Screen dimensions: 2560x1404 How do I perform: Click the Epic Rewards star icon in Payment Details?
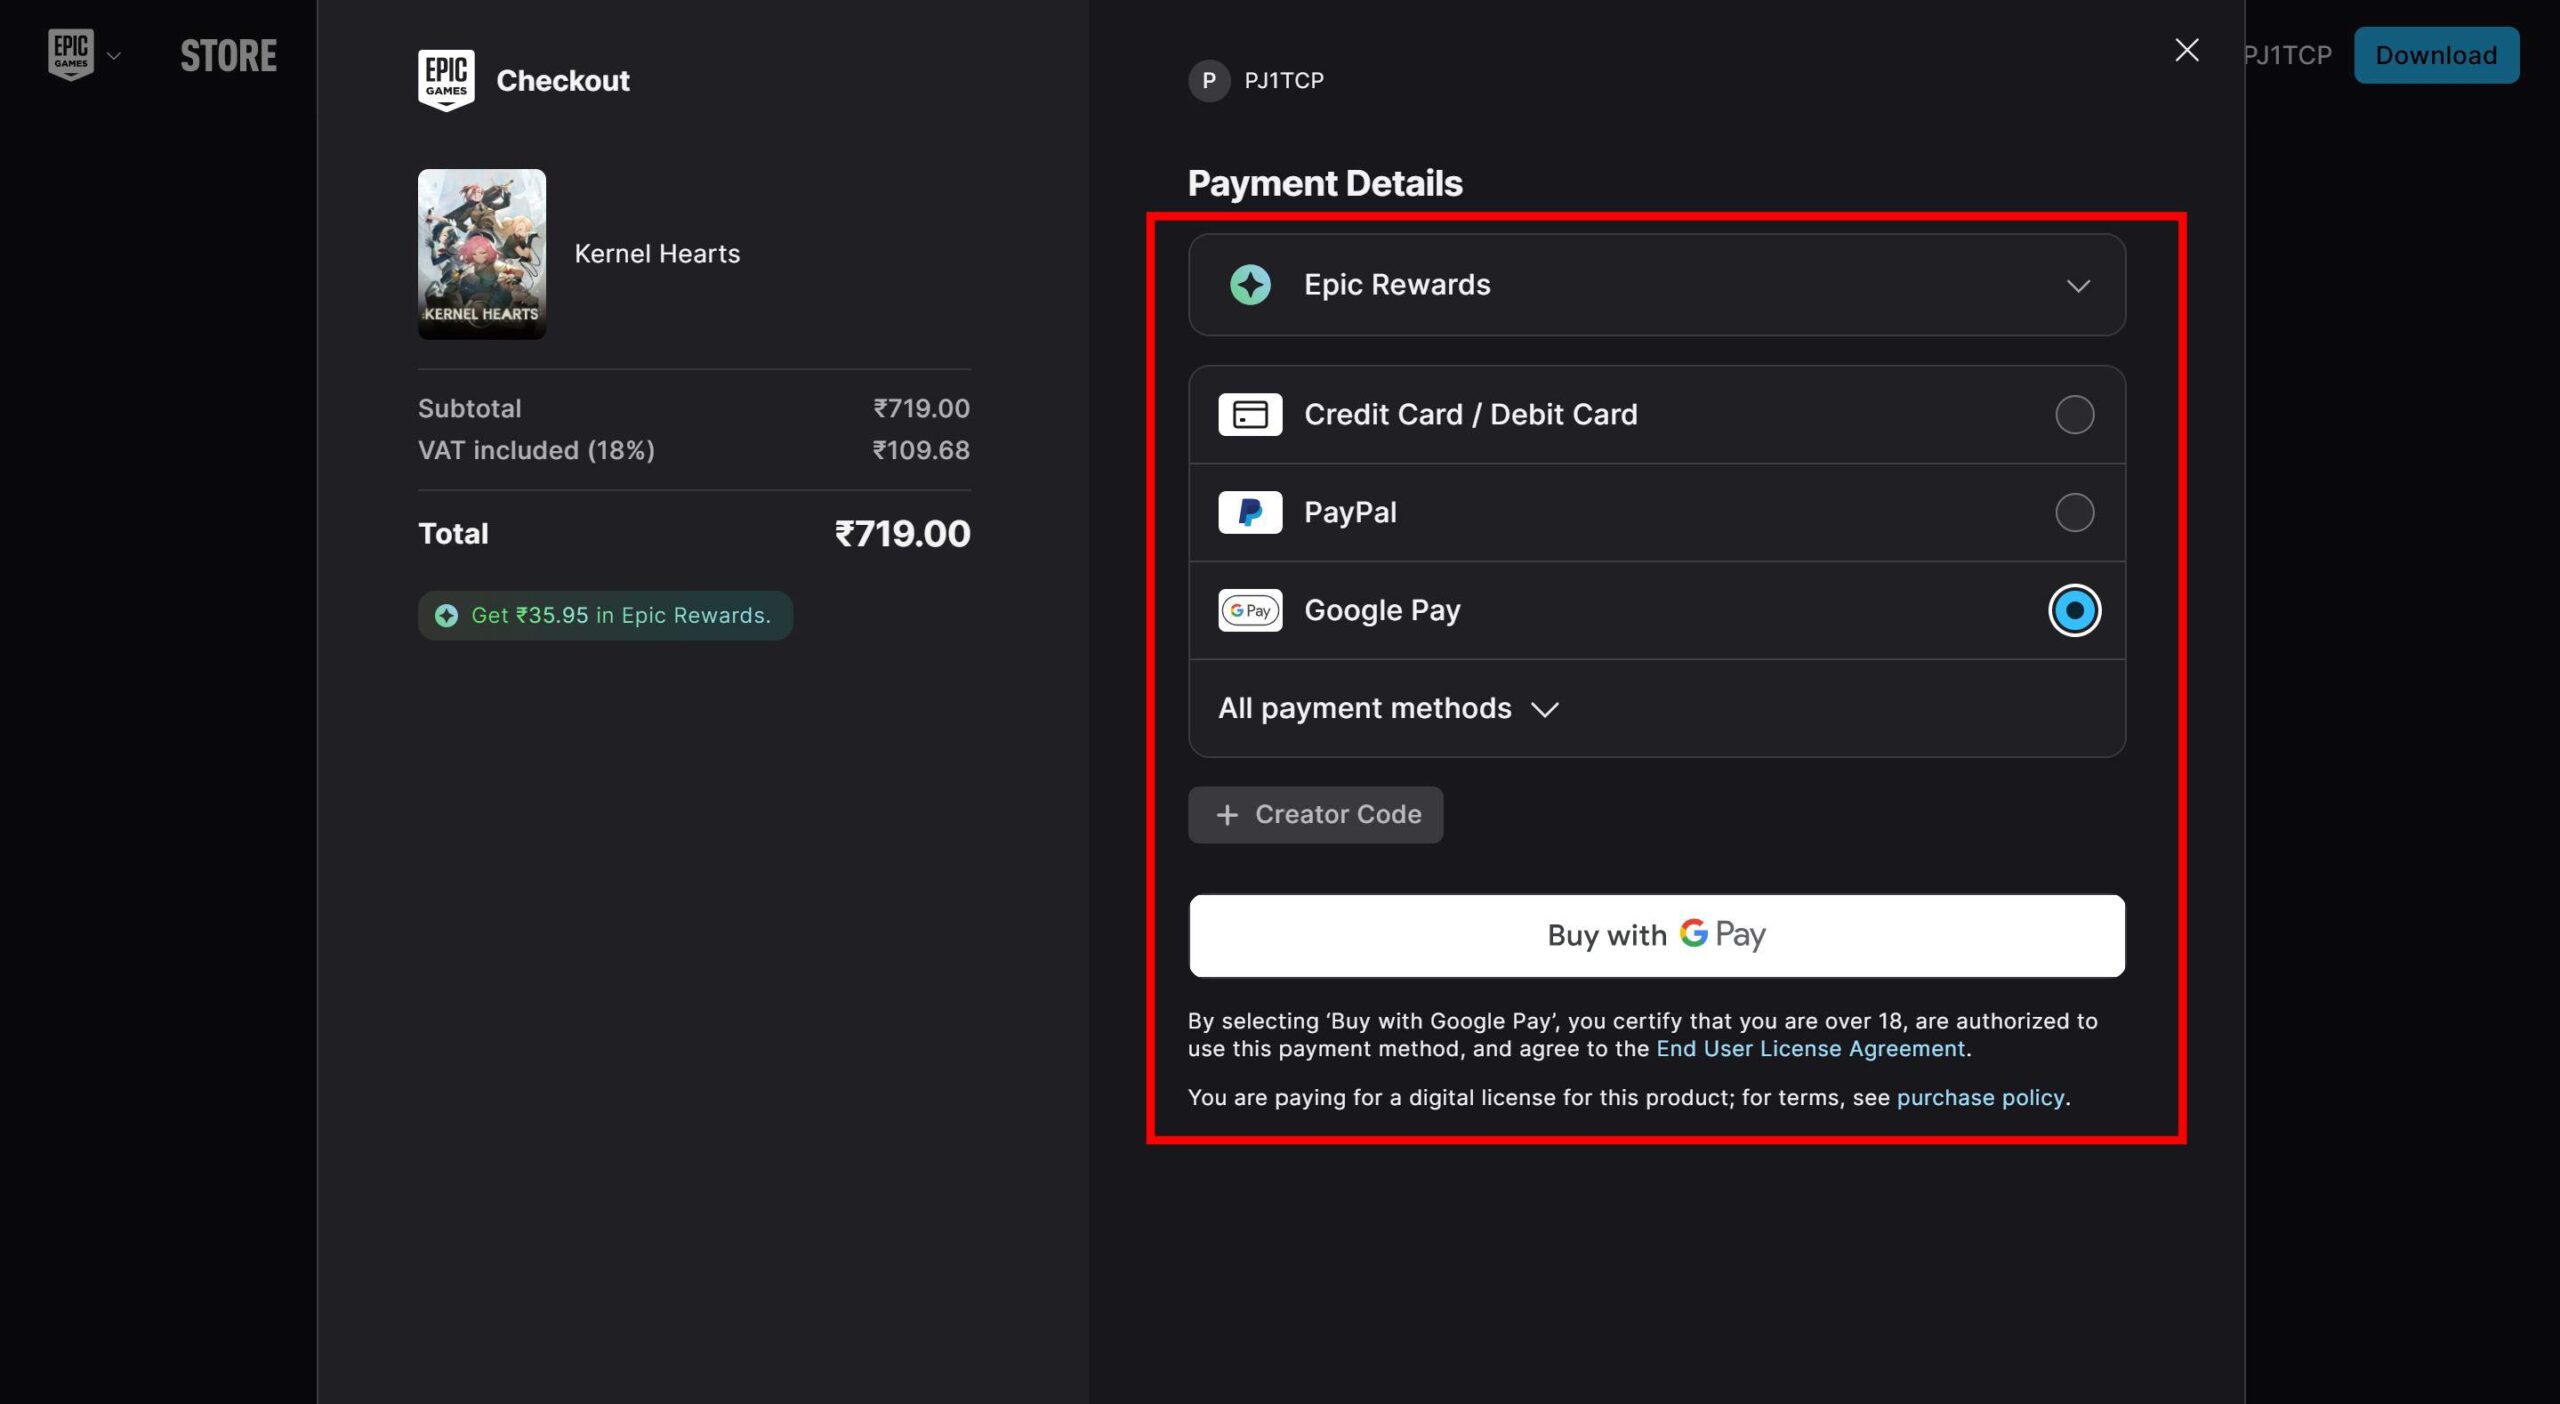click(1250, 285)
